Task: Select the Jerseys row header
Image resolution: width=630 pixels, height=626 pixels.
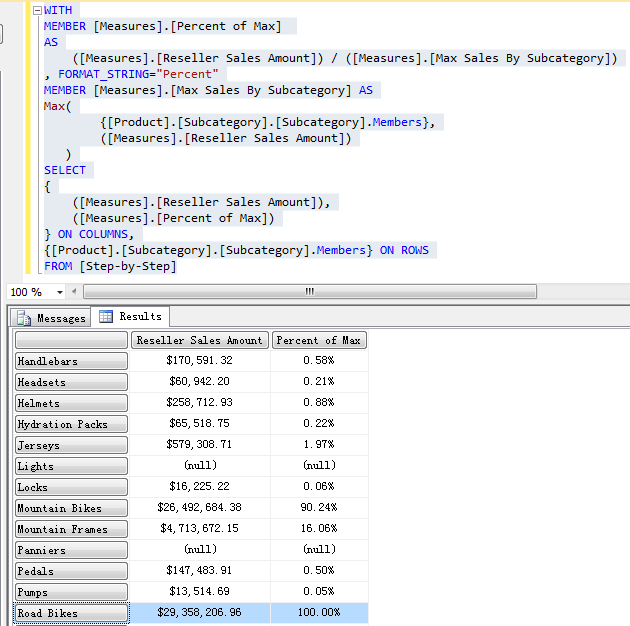Action: click(x=72, y=445)
